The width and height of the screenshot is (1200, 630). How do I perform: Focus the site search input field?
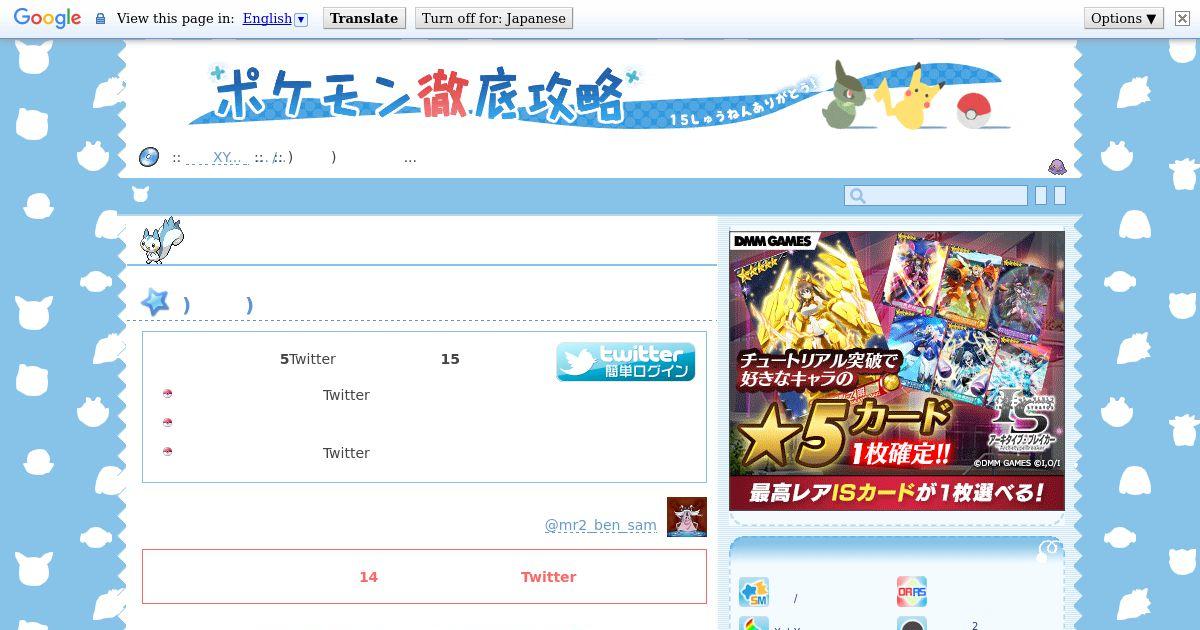coord(936,196)
